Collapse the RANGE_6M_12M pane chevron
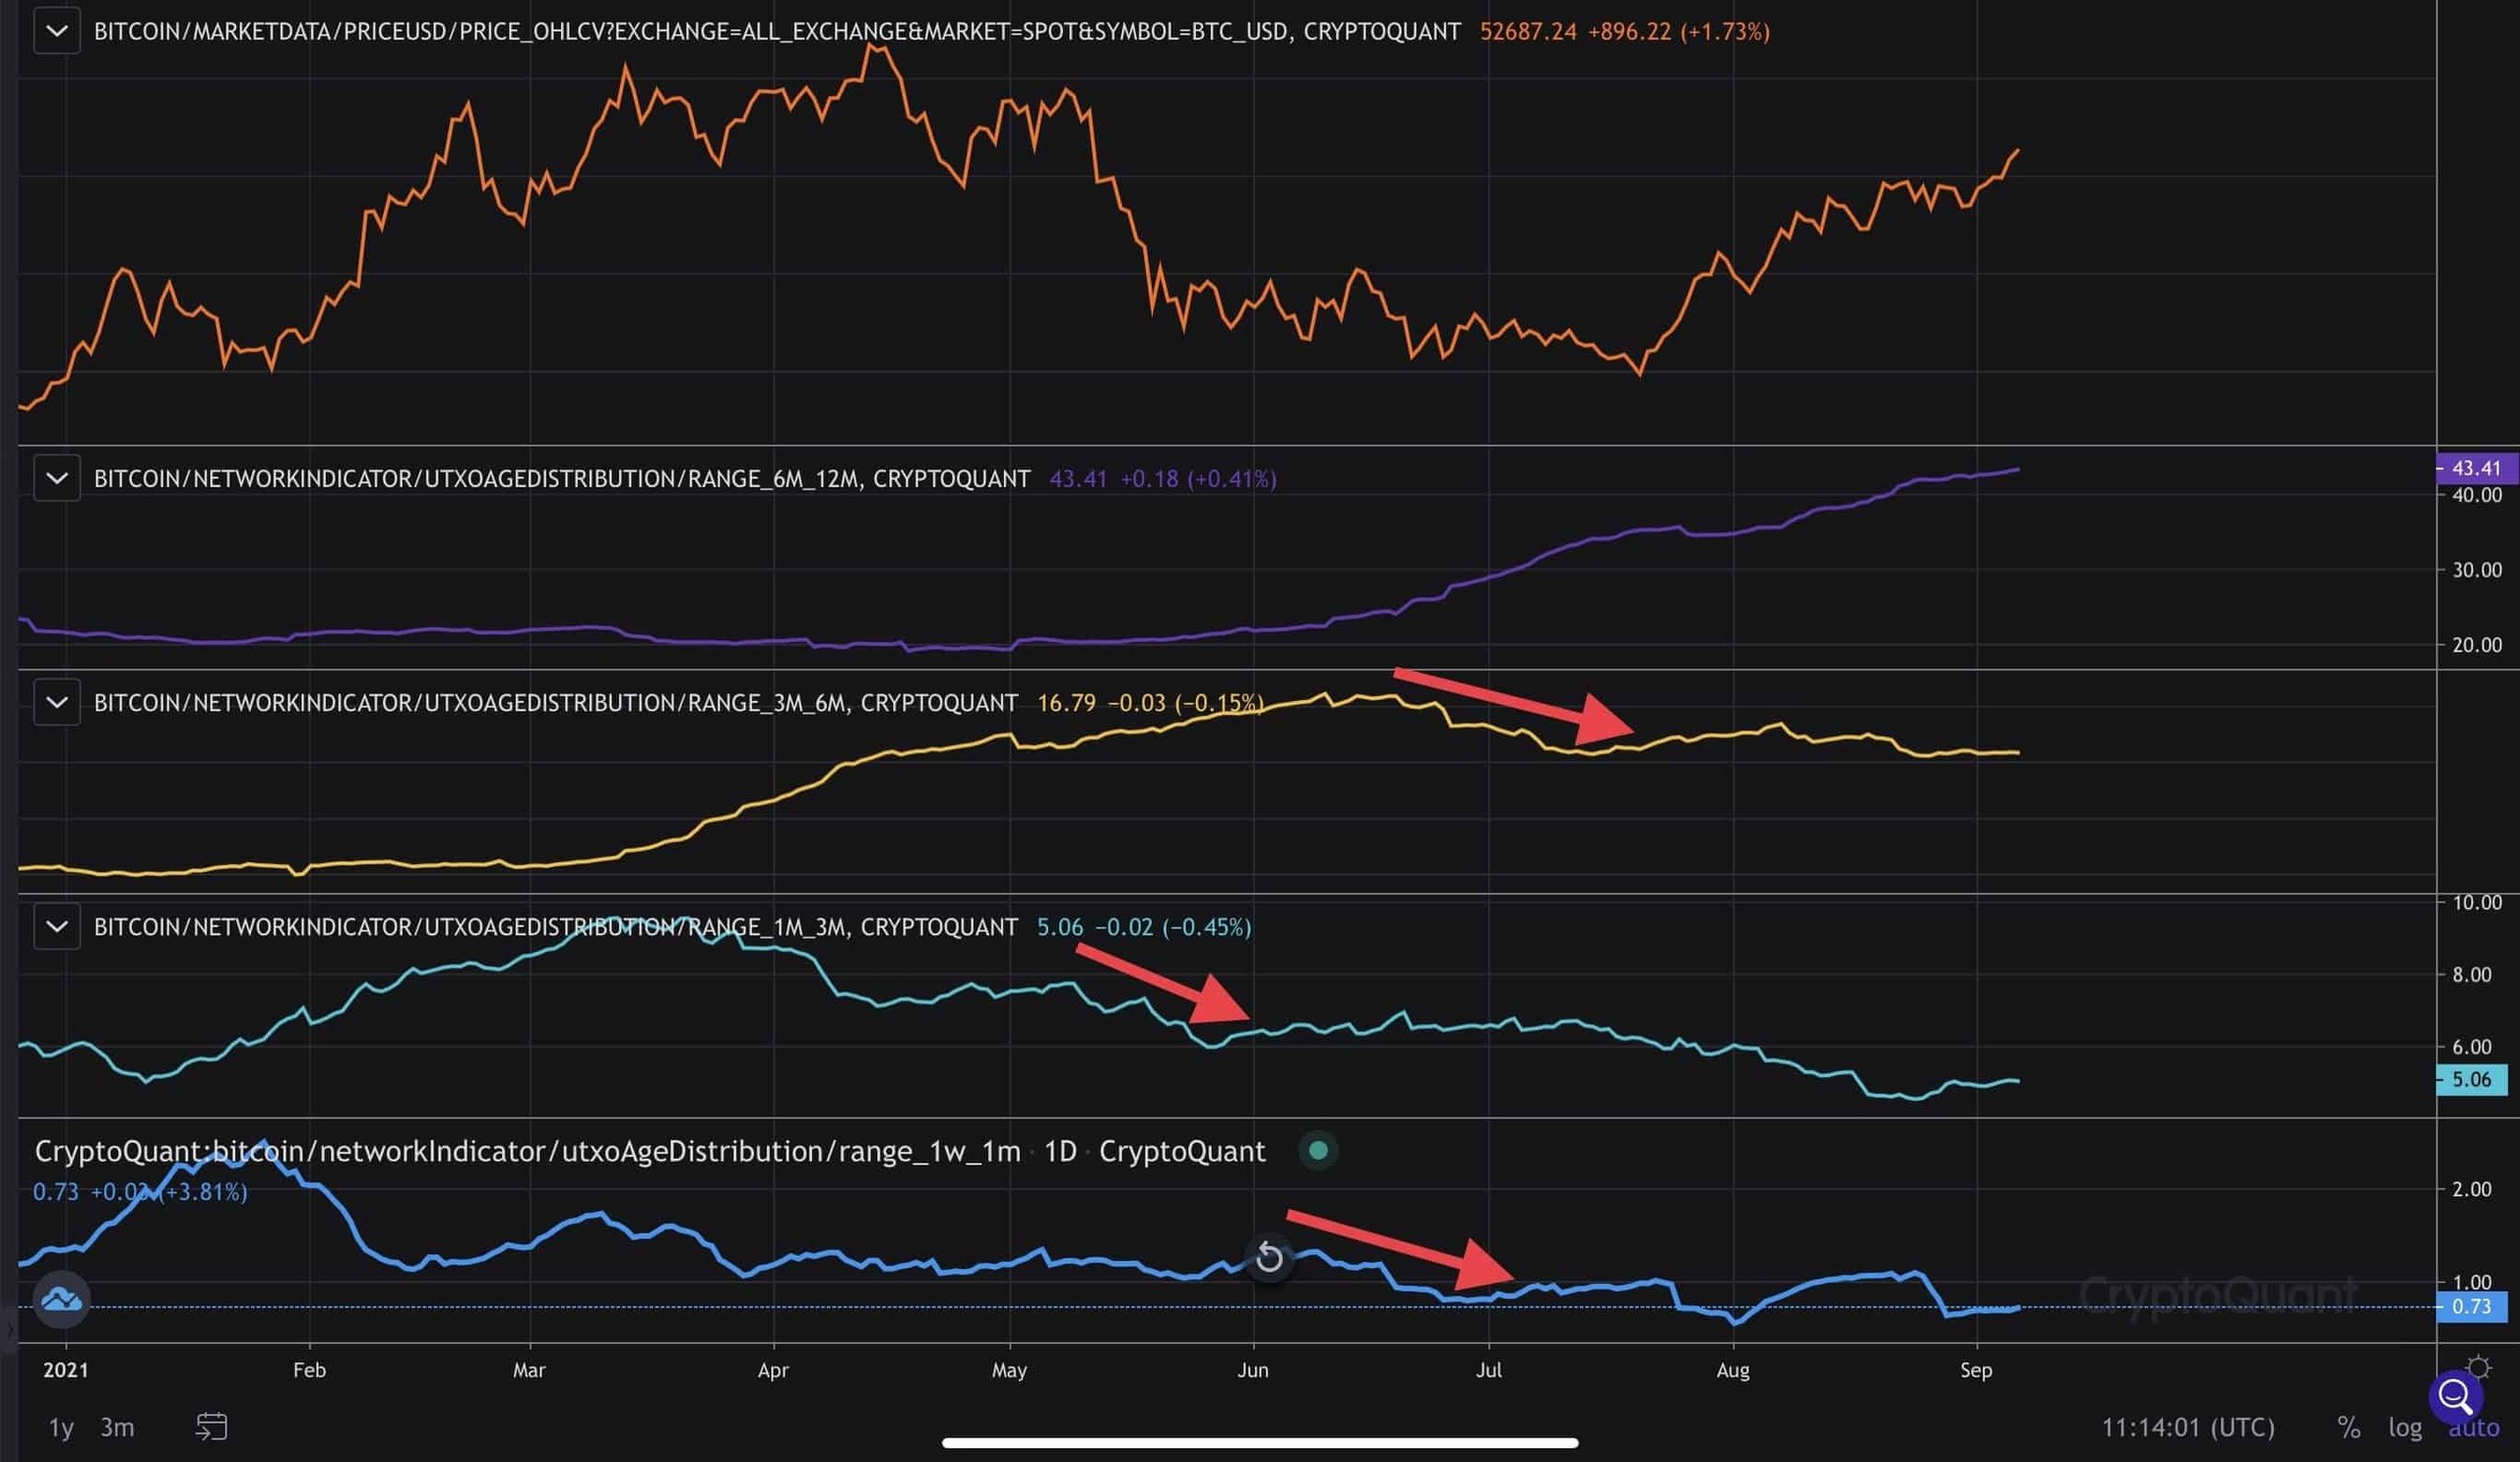The width and height of the screenshot is (2520, 1462). 57,478
